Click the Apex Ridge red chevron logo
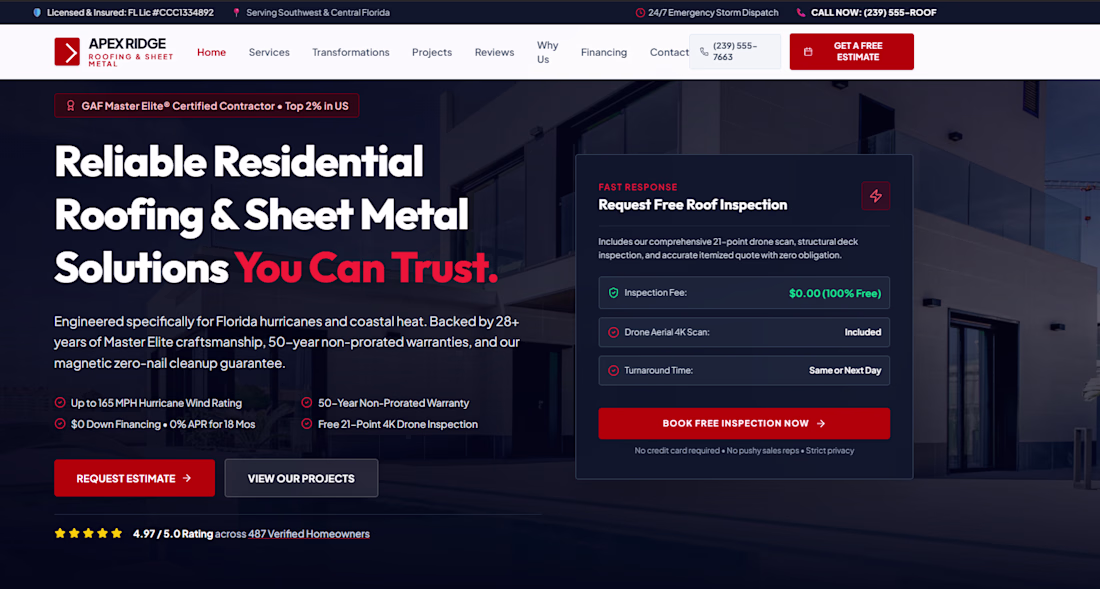 tap(67, 52)
